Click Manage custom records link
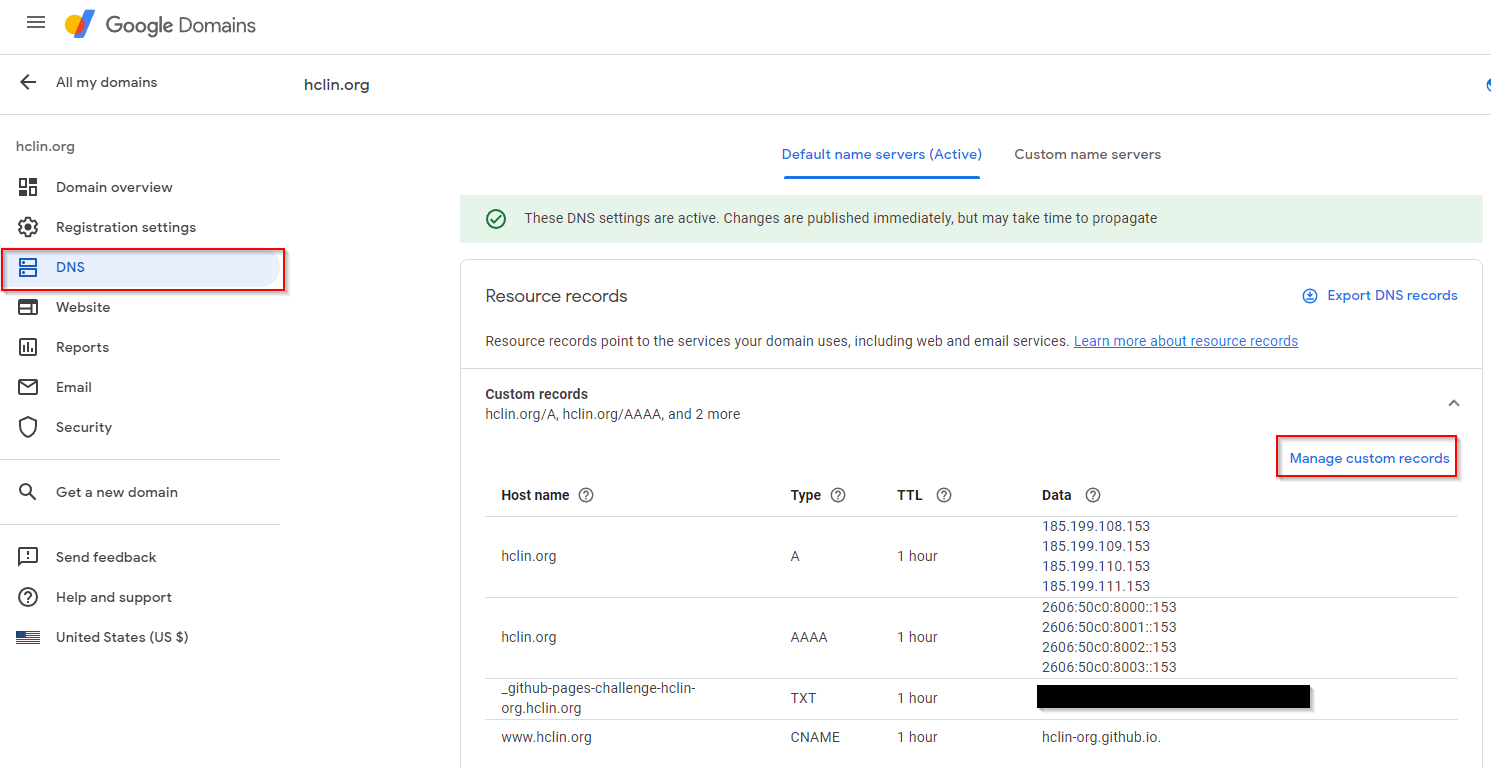 coord(1369,458)
